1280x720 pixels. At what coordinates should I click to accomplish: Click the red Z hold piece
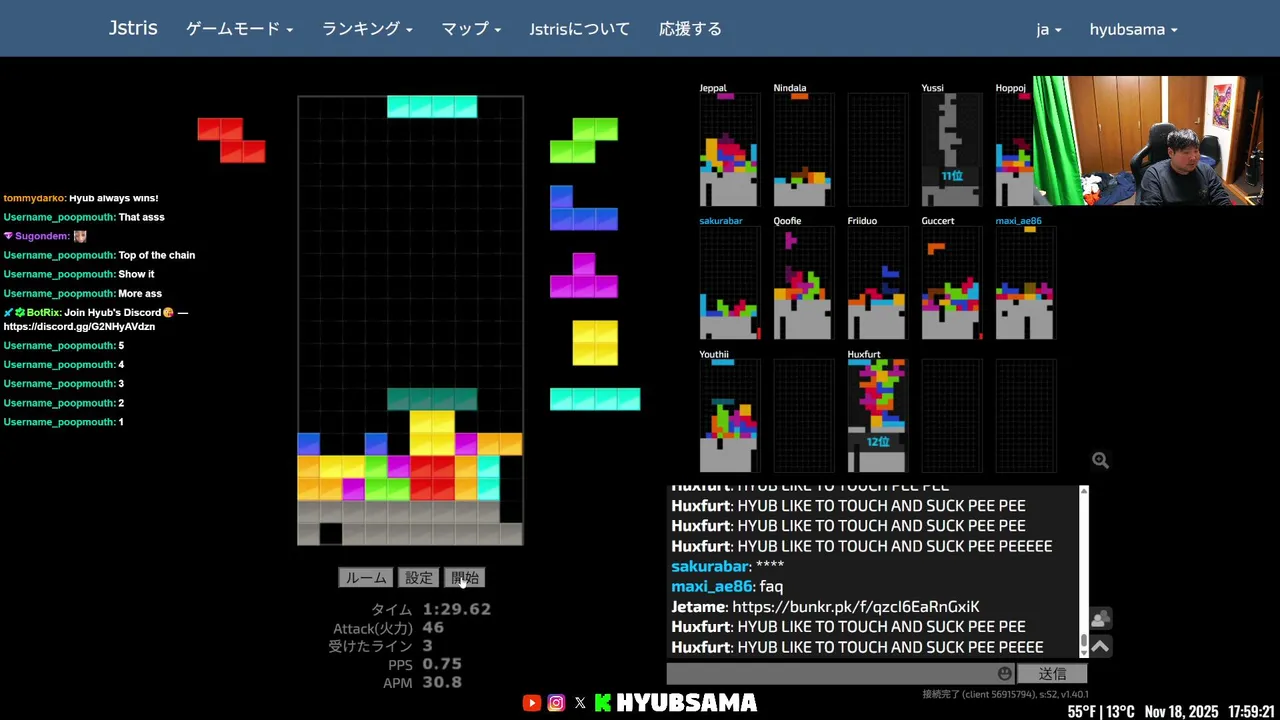click(x=231, y=140)
